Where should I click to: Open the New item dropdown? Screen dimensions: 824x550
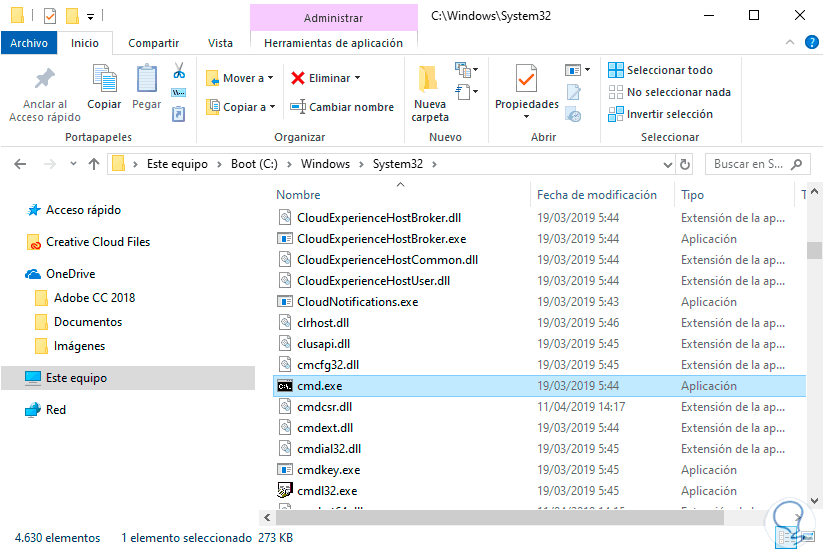coord(466,69)
